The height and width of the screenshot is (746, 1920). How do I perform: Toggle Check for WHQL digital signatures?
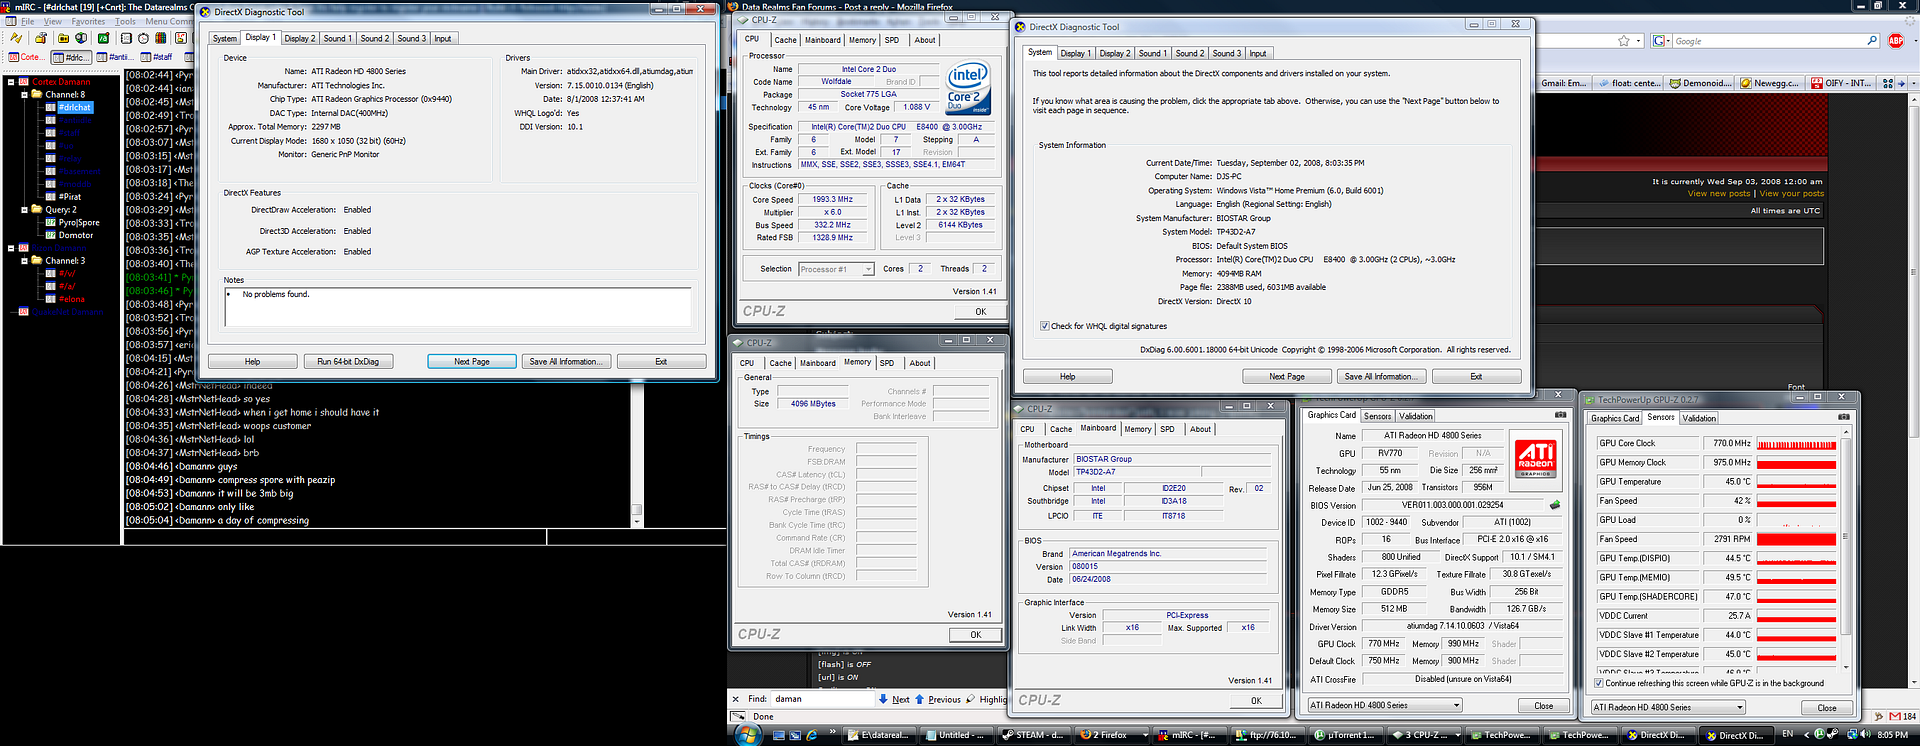tap(1045, 326)
